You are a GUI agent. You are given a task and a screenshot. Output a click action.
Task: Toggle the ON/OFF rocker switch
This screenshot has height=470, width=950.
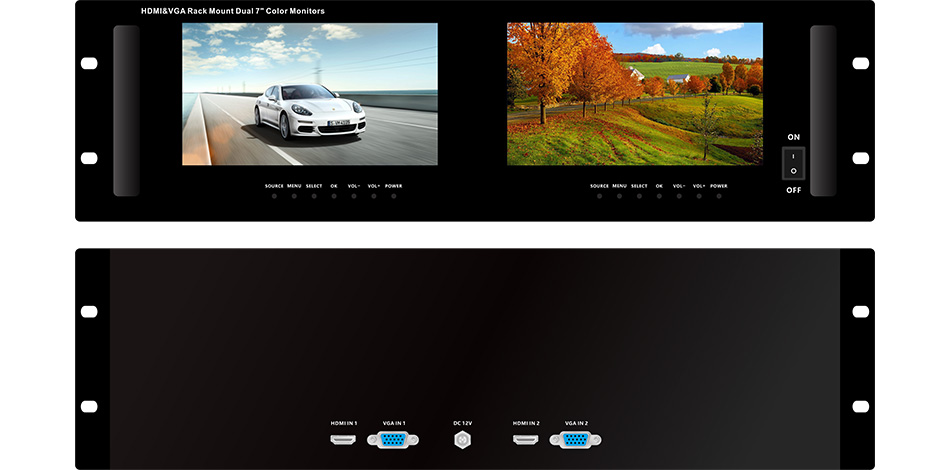click(x=793, y=163)
